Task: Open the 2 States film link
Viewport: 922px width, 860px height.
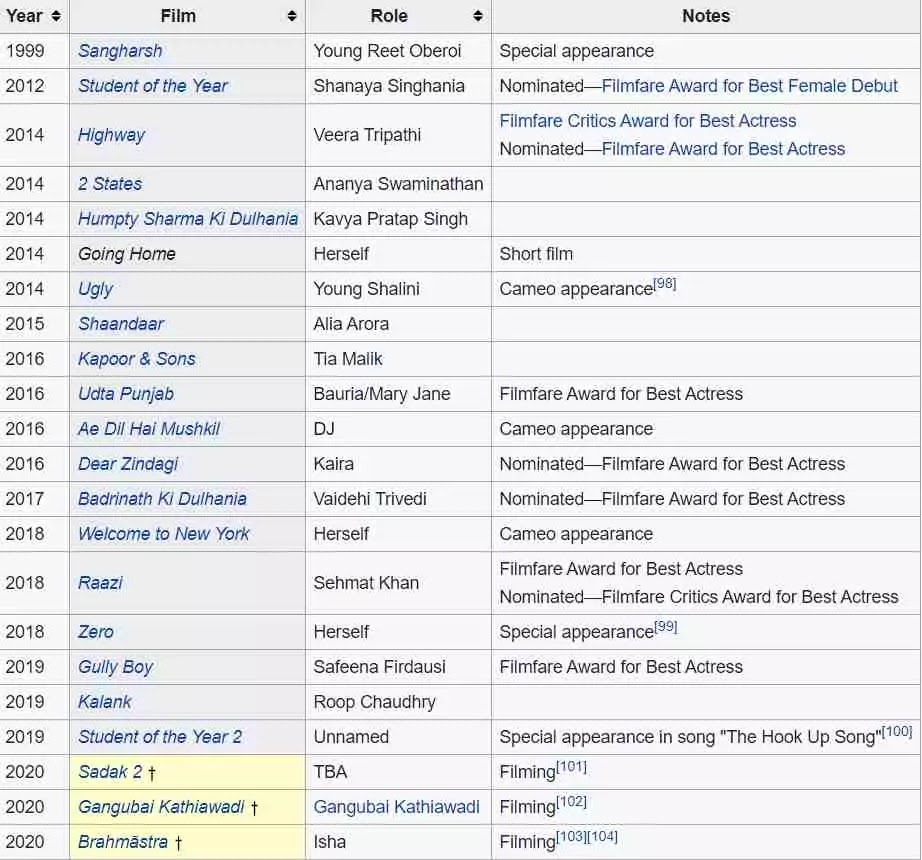Action: (x=110, y=184)
